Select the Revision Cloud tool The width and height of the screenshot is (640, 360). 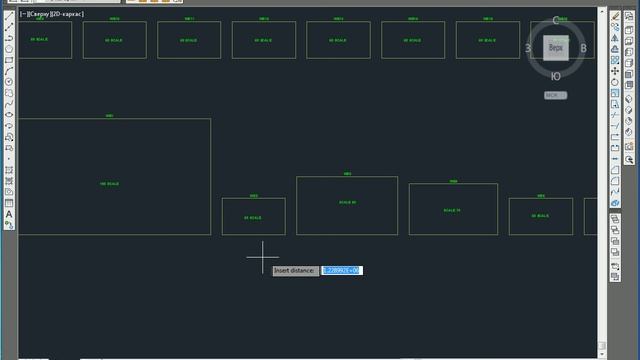click(x=9, y=93)
